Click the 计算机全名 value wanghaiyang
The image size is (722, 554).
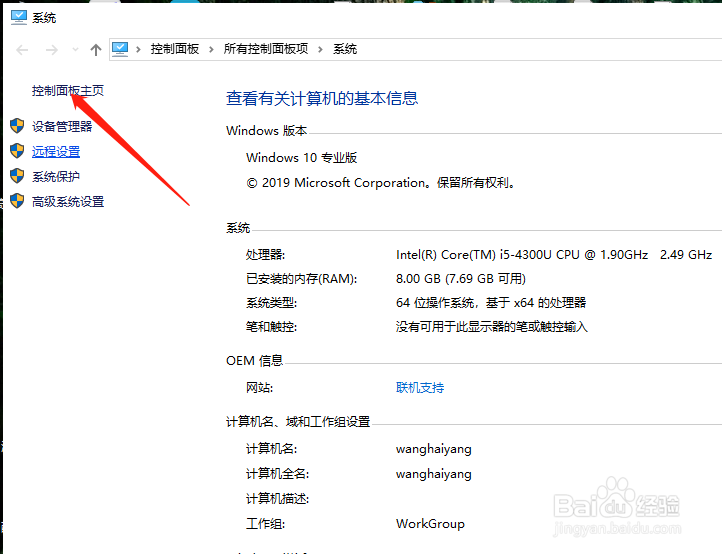coord(434,474)
